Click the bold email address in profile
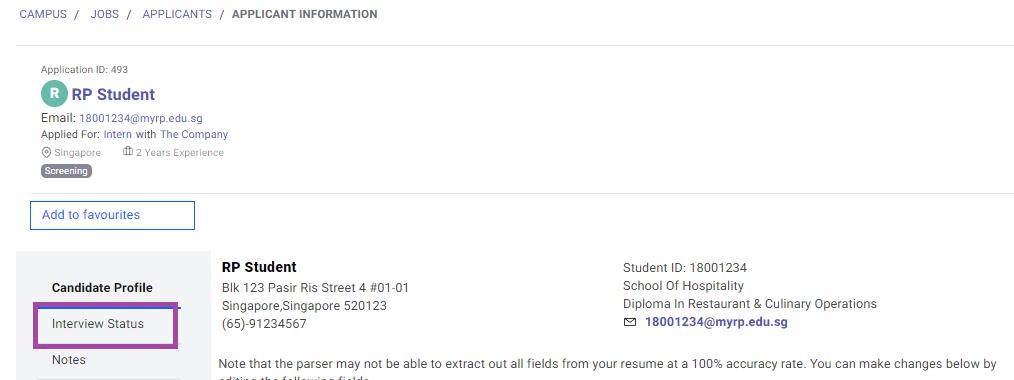 point(716,322)
